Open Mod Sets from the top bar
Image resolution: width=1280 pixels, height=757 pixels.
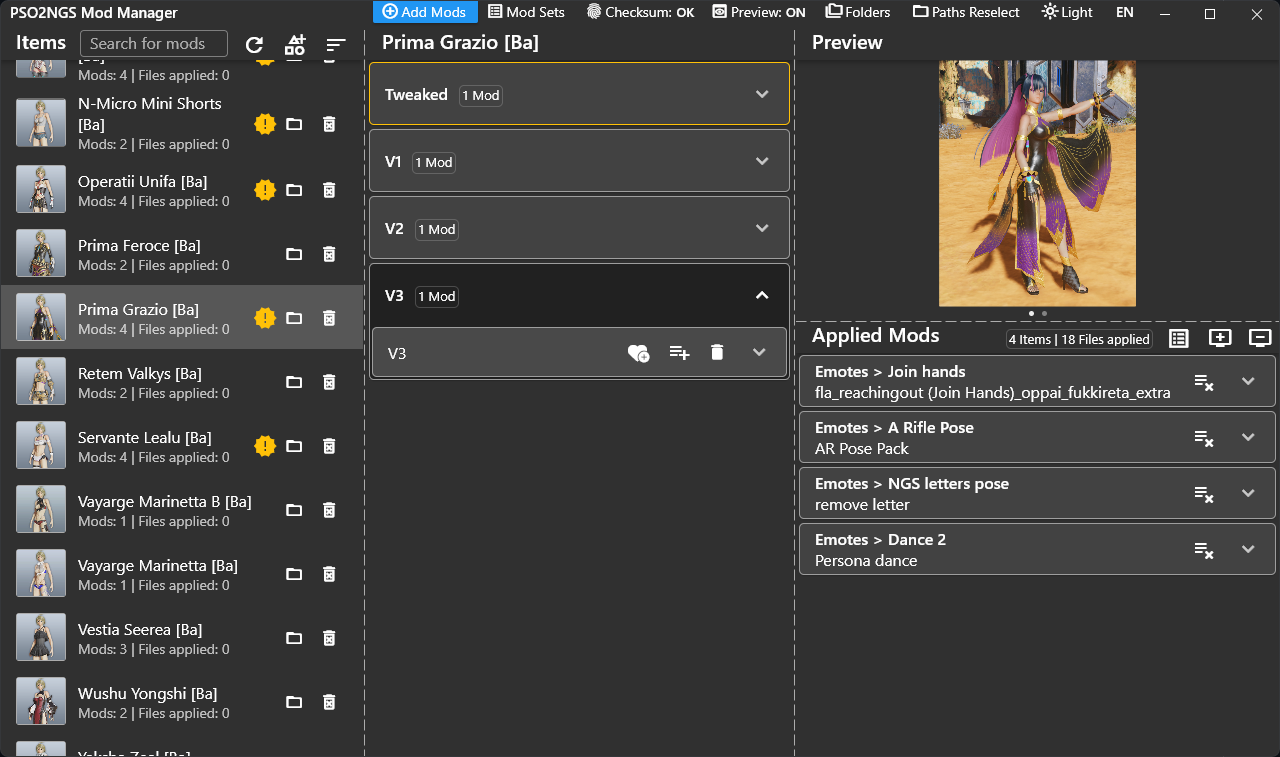coord(526,12)
